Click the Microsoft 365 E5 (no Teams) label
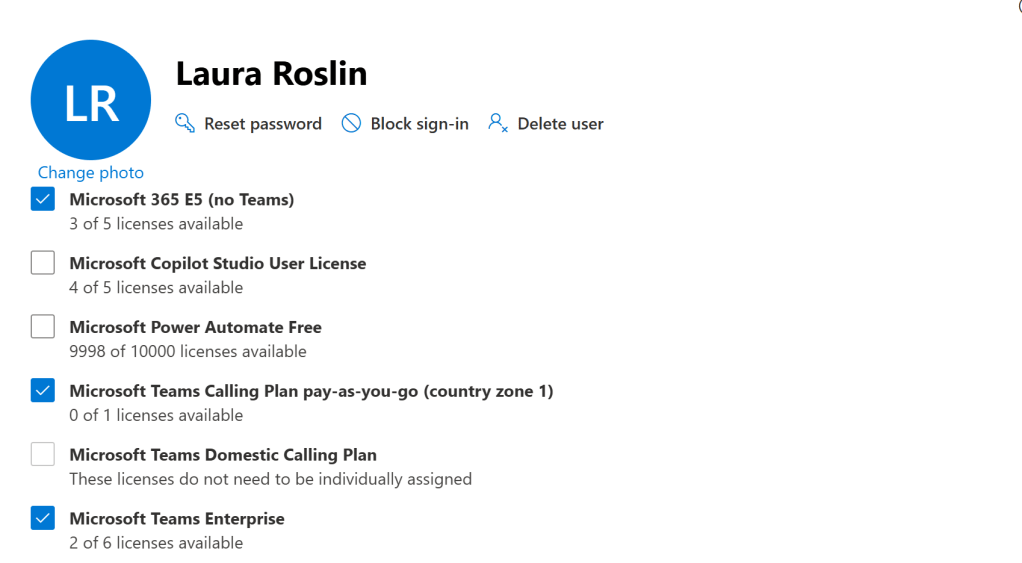Screen dimensions: 1022x563 [182, 199]
